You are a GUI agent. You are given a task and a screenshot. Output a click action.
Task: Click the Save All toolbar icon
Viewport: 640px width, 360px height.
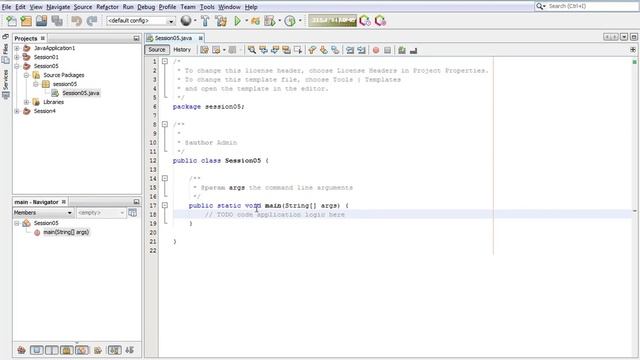[57, 21]
